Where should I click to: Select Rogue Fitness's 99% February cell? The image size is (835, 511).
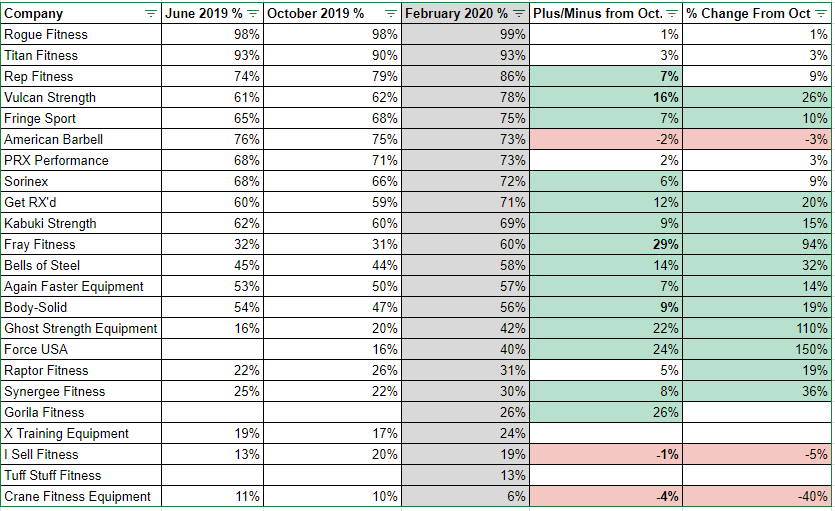tap(513, 34)
